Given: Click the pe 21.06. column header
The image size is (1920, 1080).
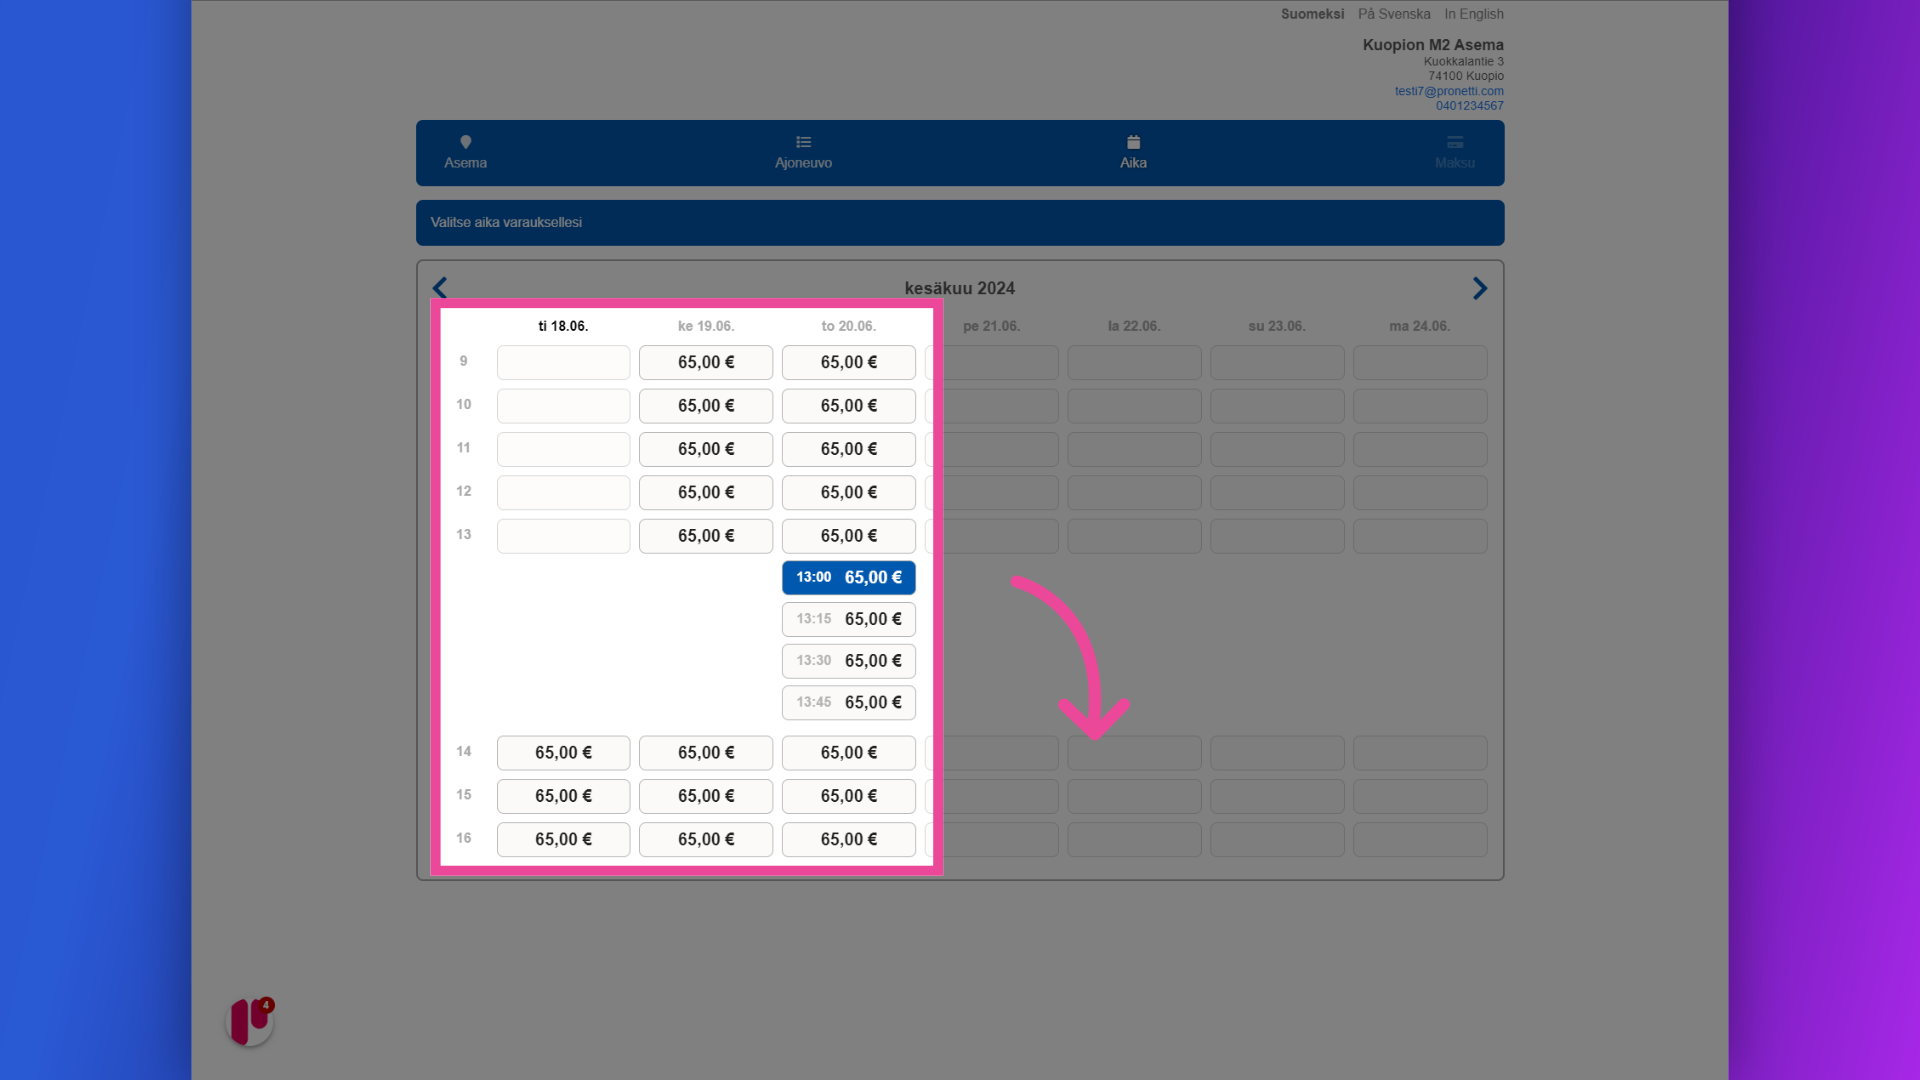Looking at the screenshot, I should point(991,326).
